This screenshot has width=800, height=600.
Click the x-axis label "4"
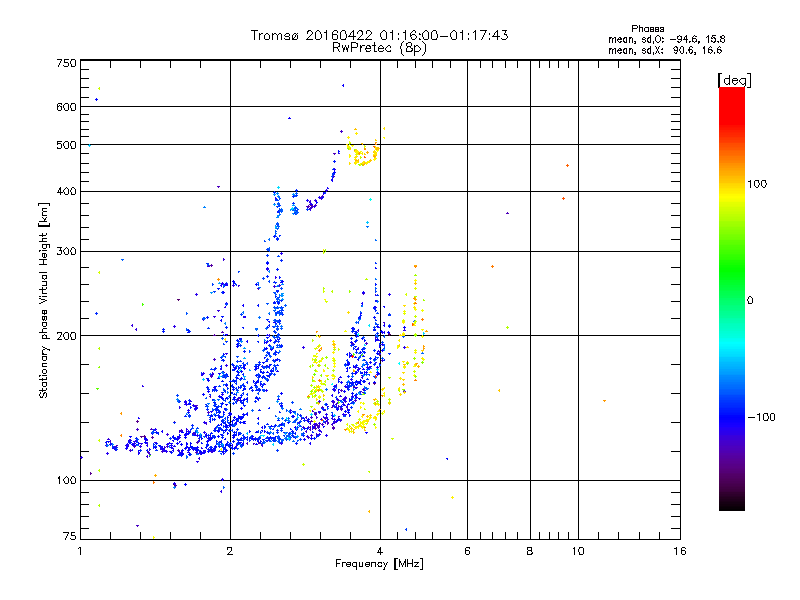tap(380, 551)
